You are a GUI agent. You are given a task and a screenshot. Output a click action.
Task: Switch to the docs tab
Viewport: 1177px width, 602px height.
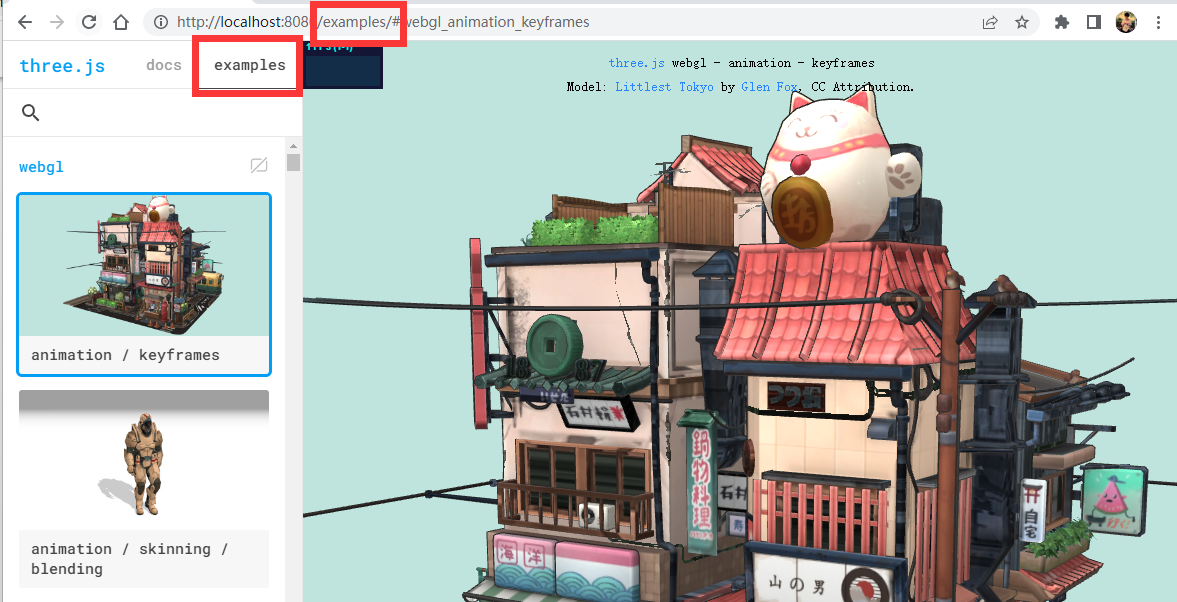164,65
